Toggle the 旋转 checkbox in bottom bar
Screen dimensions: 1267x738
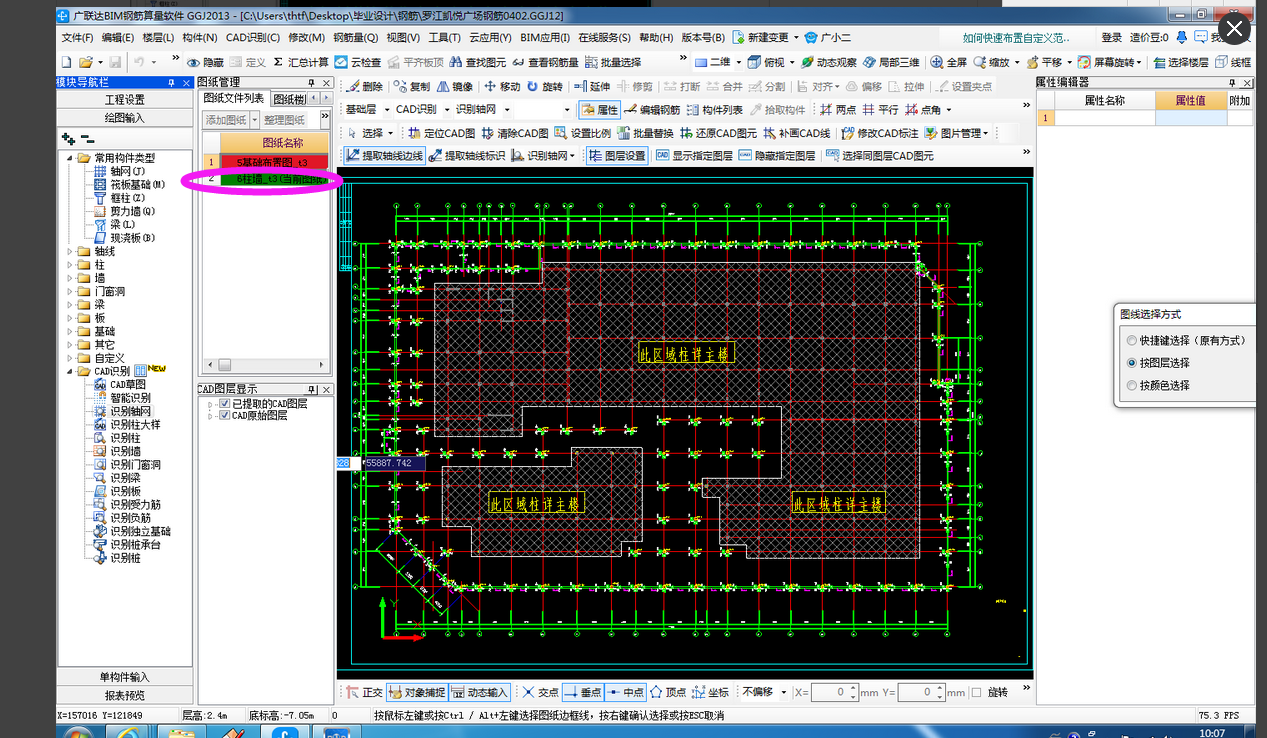[x=978, y=692]
